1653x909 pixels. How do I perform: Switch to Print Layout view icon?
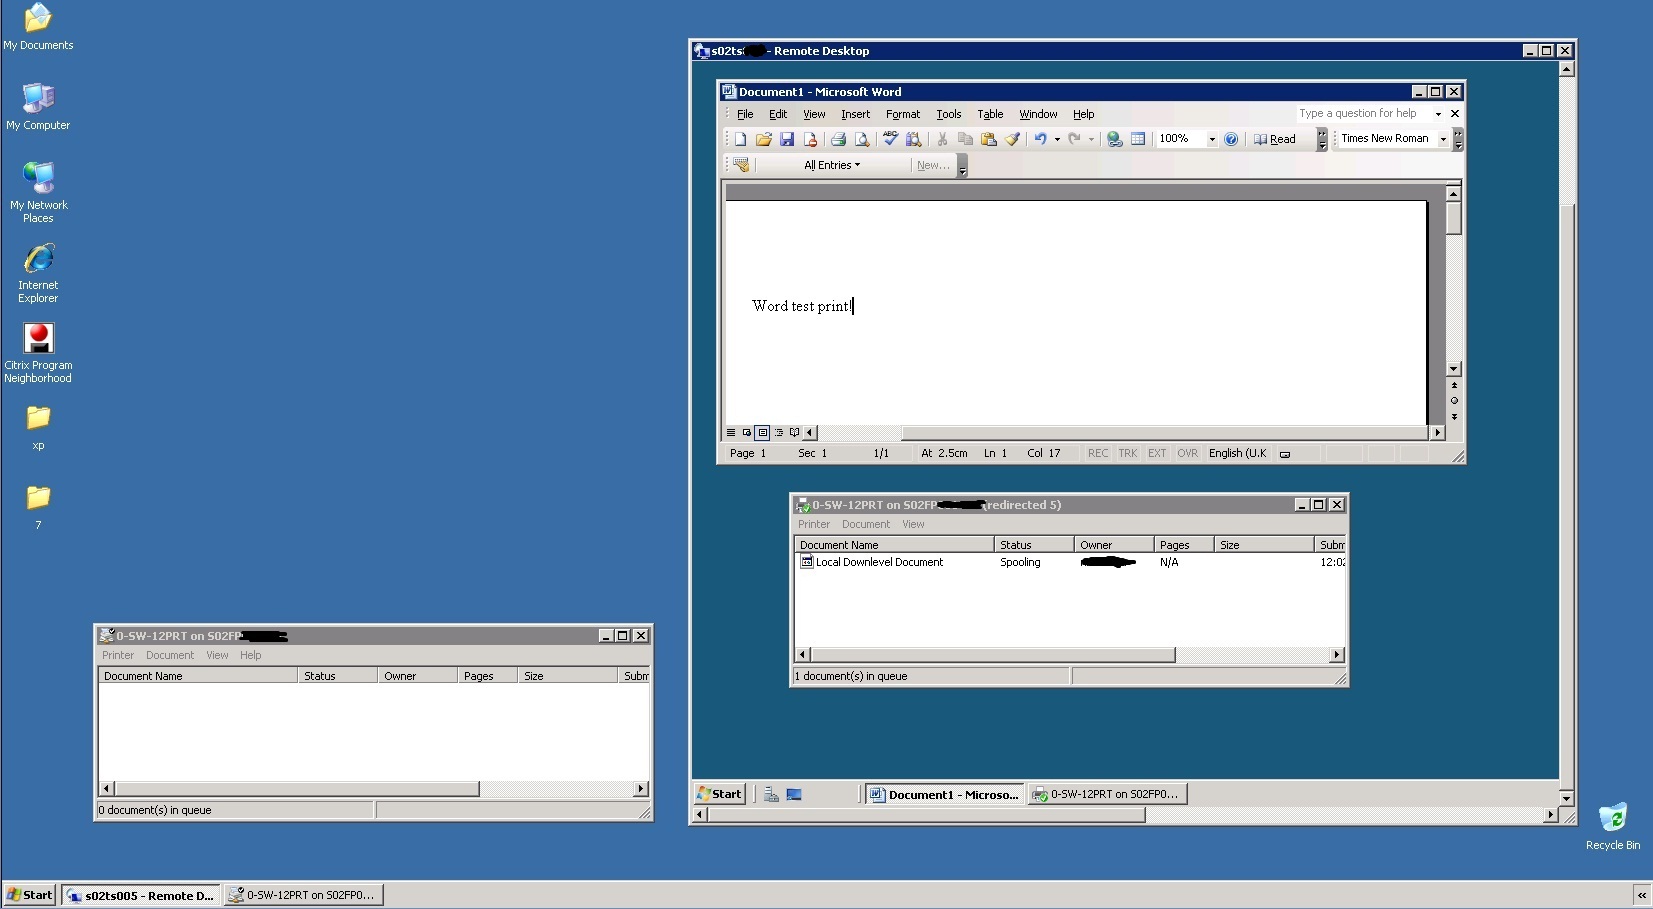tap(762, 433)
